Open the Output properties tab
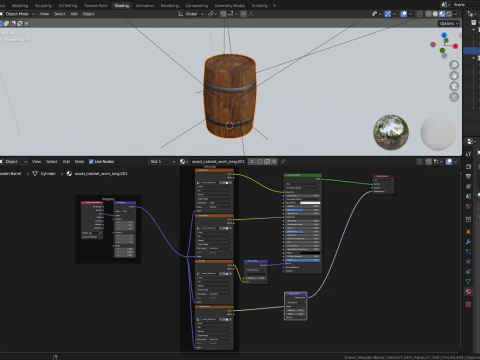480x360 pixels. (x=468, y=176)
